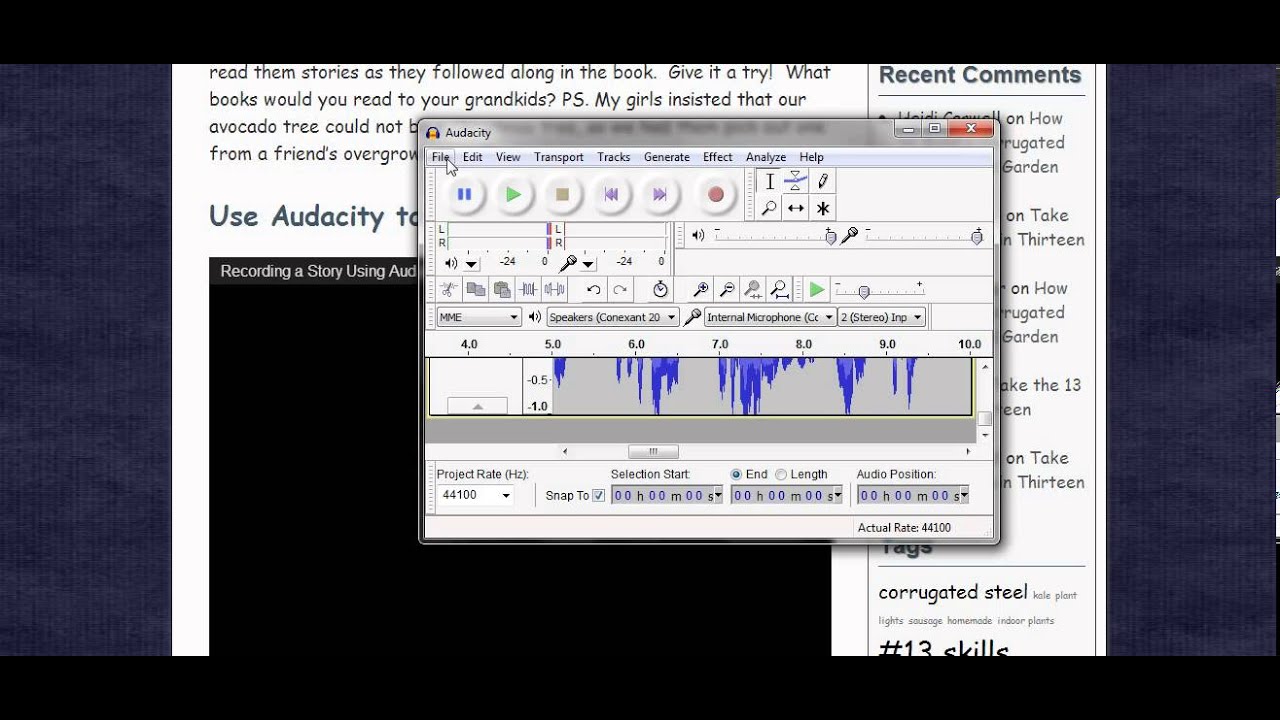Open the File menu
This screenshot has height=720, width=1280.
pyautogui.click(x=440, y=157)
